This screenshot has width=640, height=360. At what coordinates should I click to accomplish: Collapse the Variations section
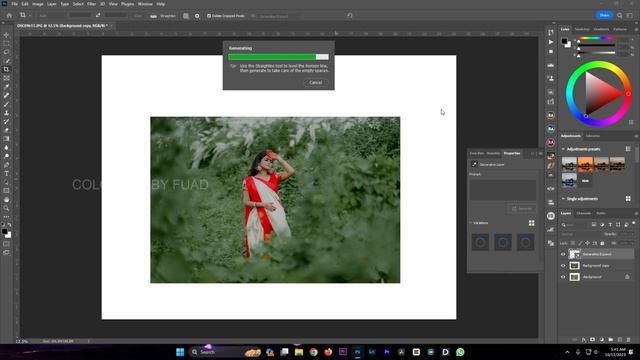click(471, 223)
